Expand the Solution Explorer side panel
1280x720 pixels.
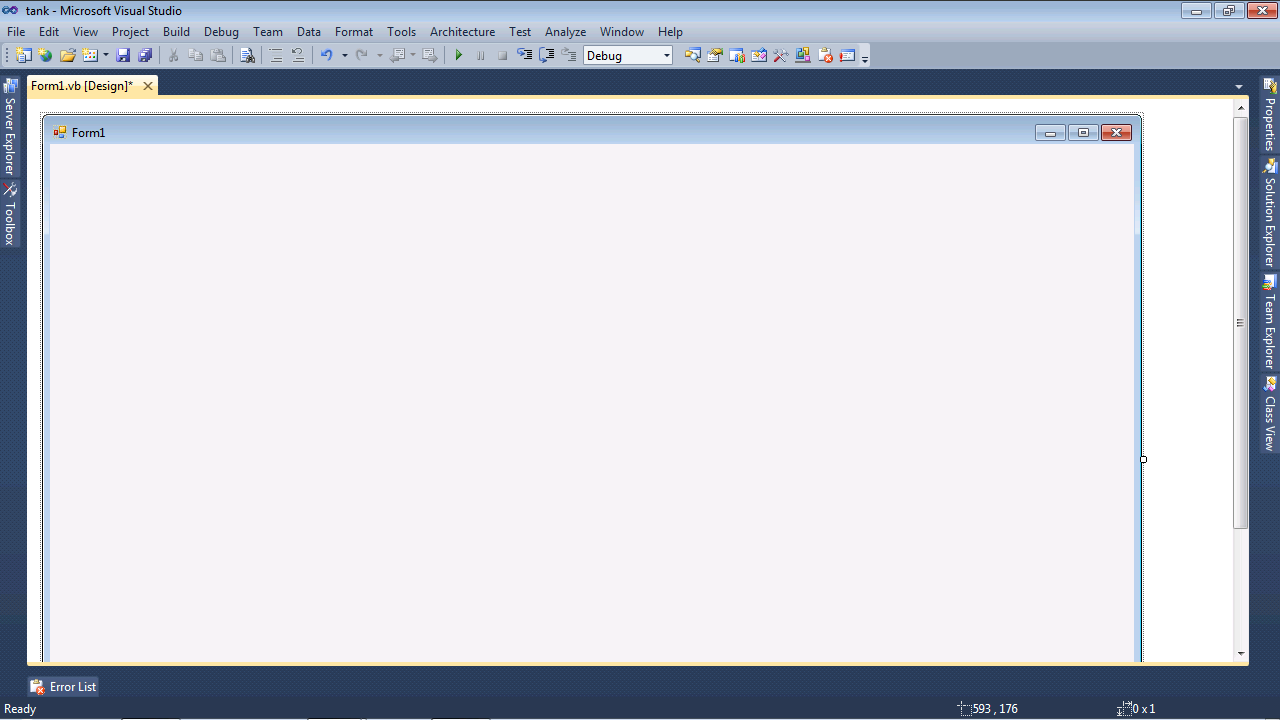pos(1270,212)
